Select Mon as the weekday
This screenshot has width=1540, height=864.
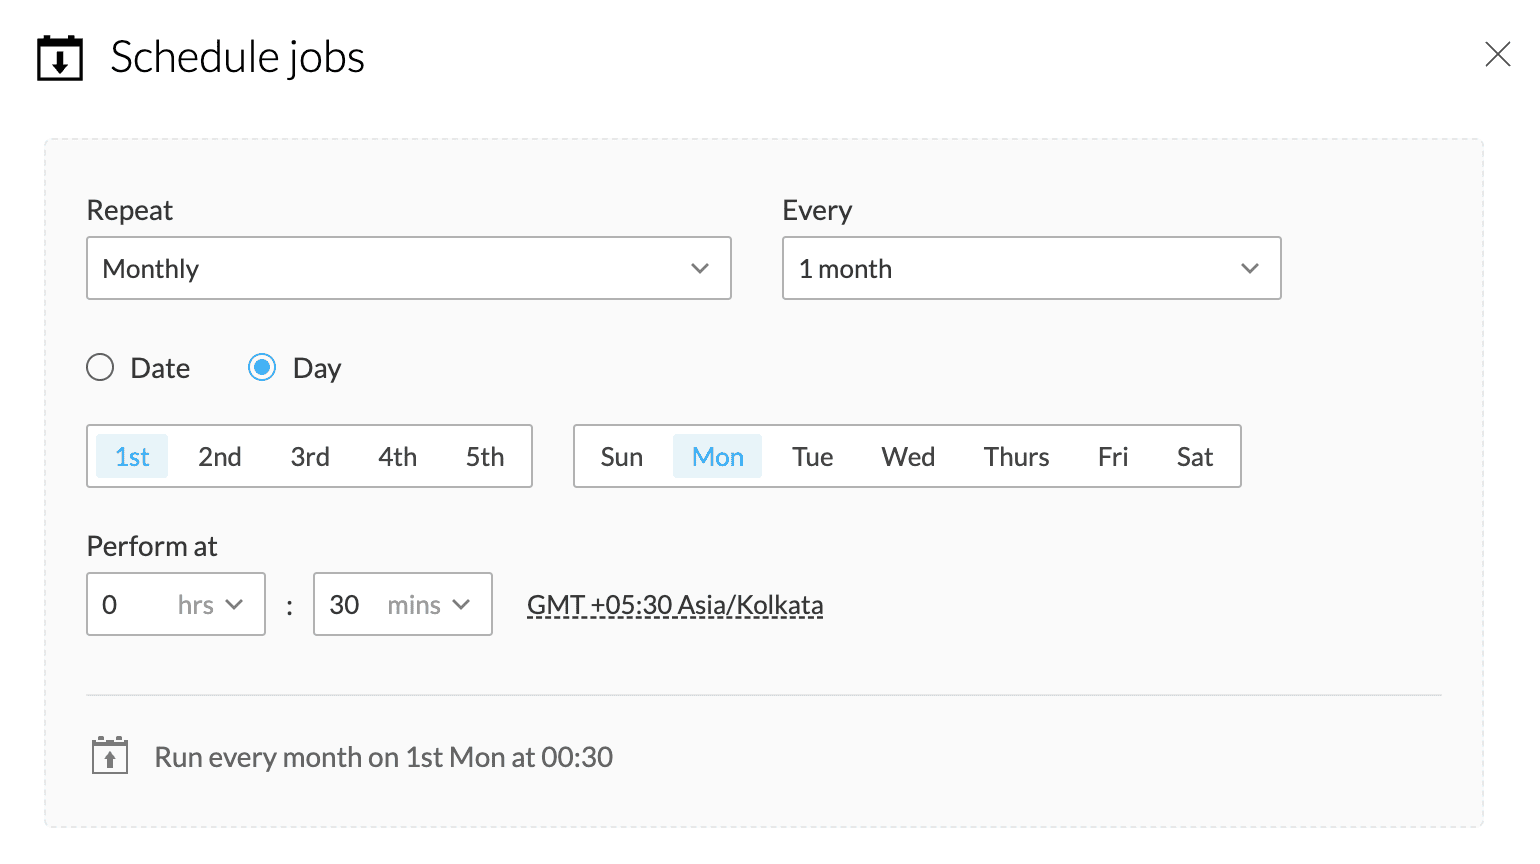click(717, 457)
